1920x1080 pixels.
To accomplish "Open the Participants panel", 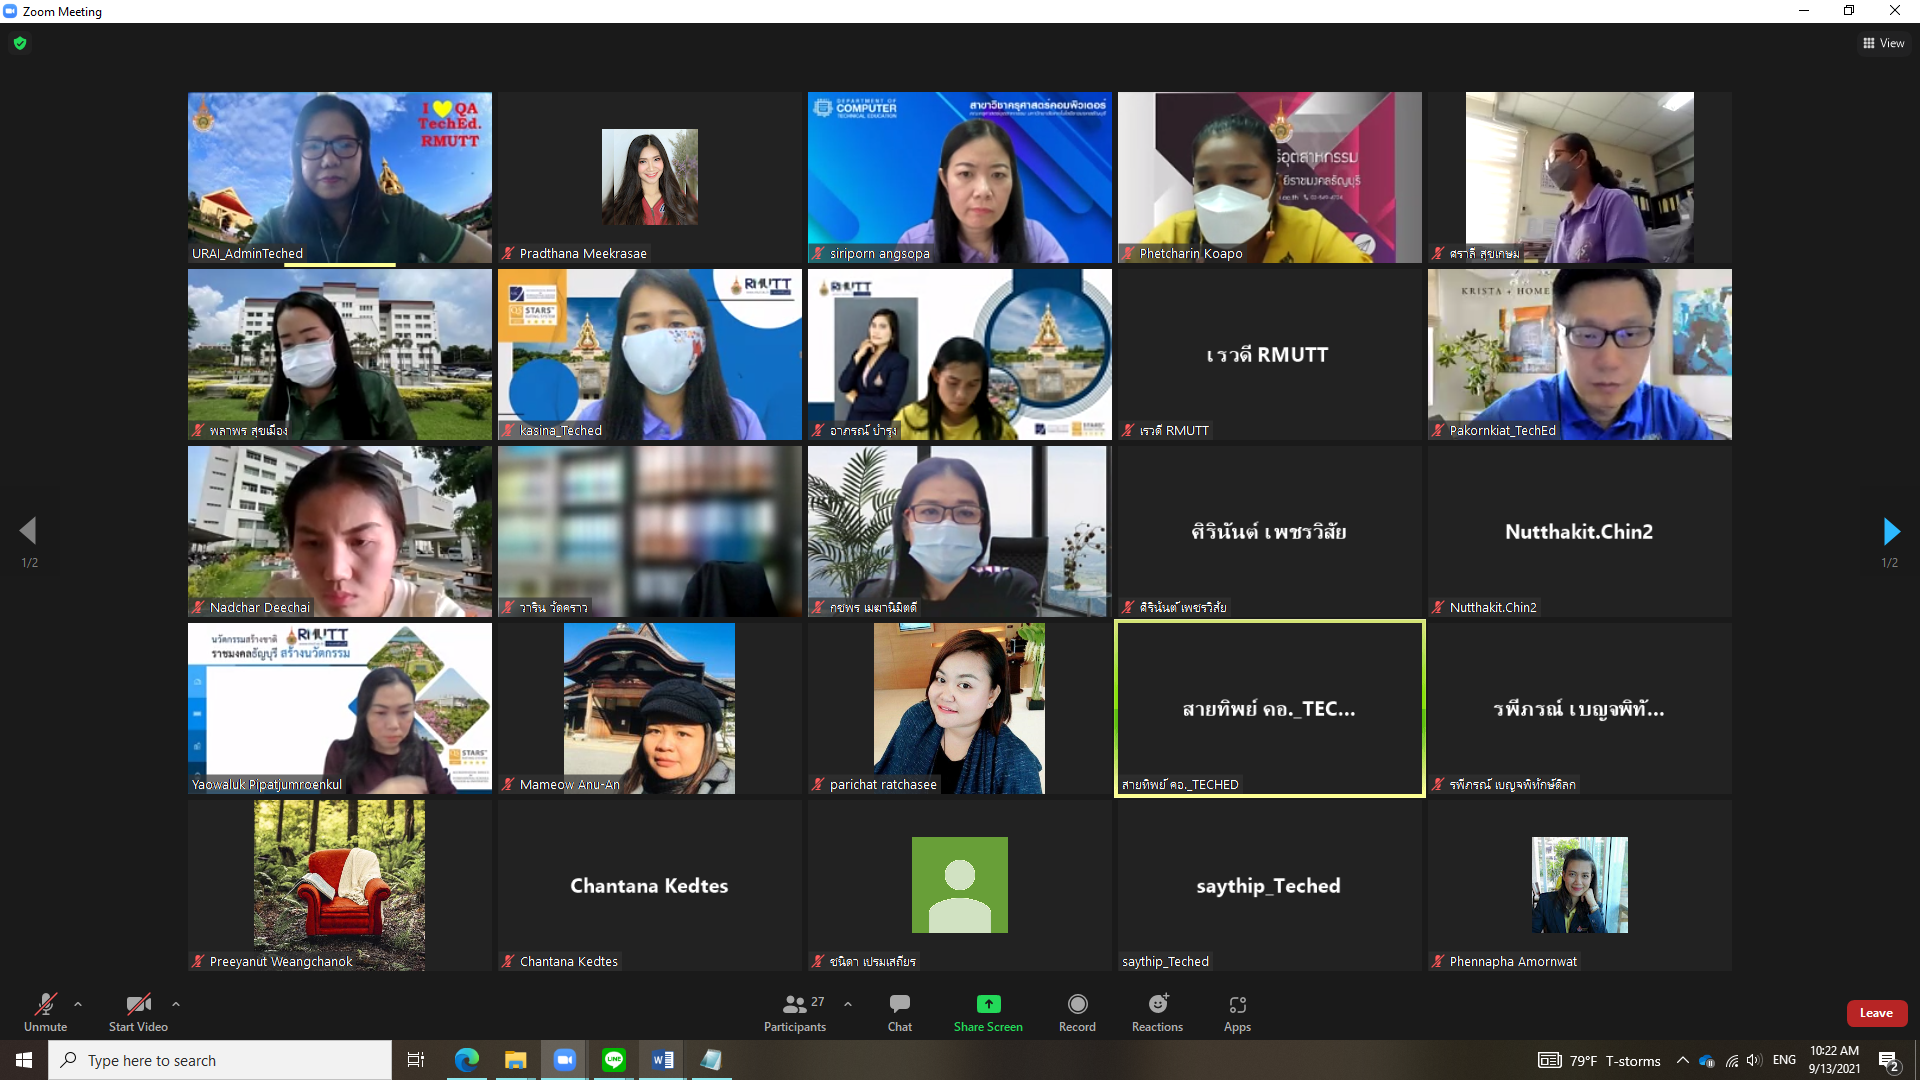I will click(795, 1012).
